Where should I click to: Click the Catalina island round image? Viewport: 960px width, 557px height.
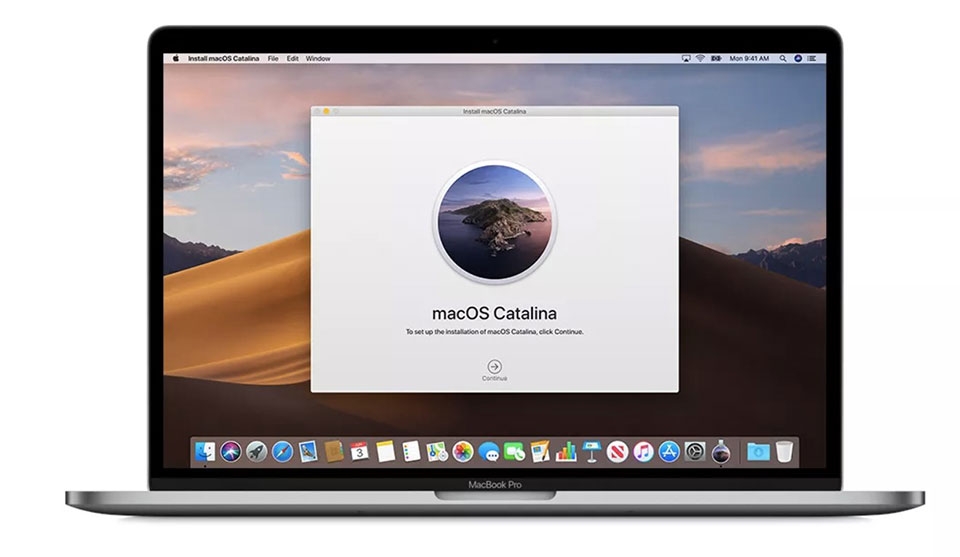coord(495,222)
